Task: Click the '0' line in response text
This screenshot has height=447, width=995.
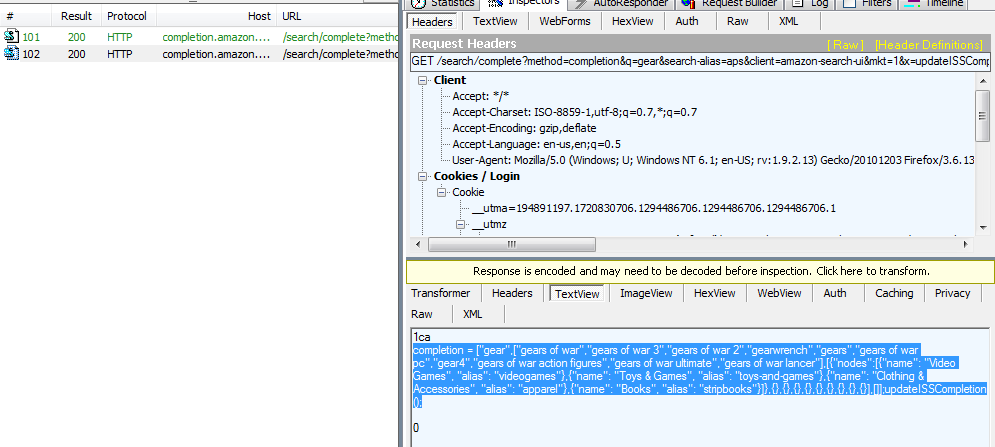Action: pyautogui.click(x=416, y=428)
